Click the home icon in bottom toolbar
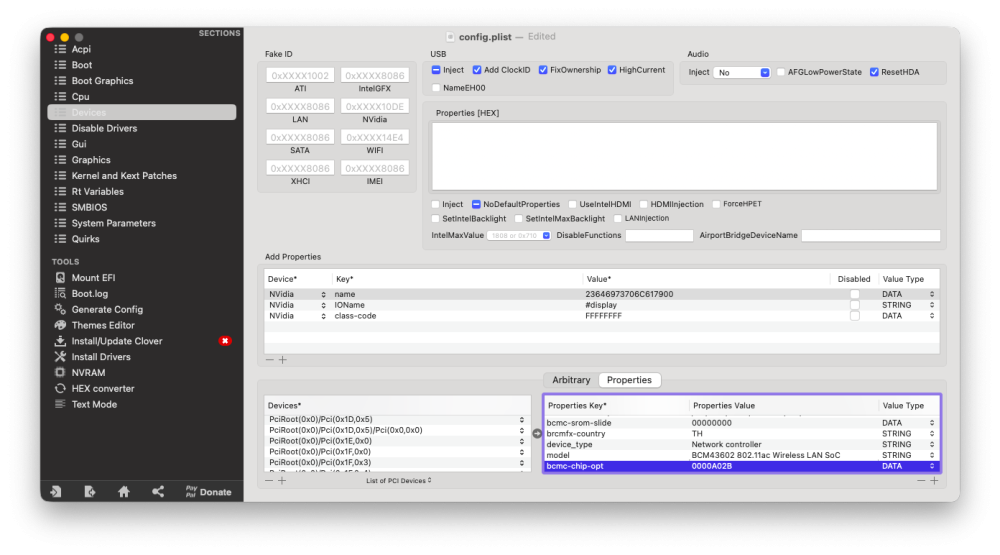 pos(124,492)
